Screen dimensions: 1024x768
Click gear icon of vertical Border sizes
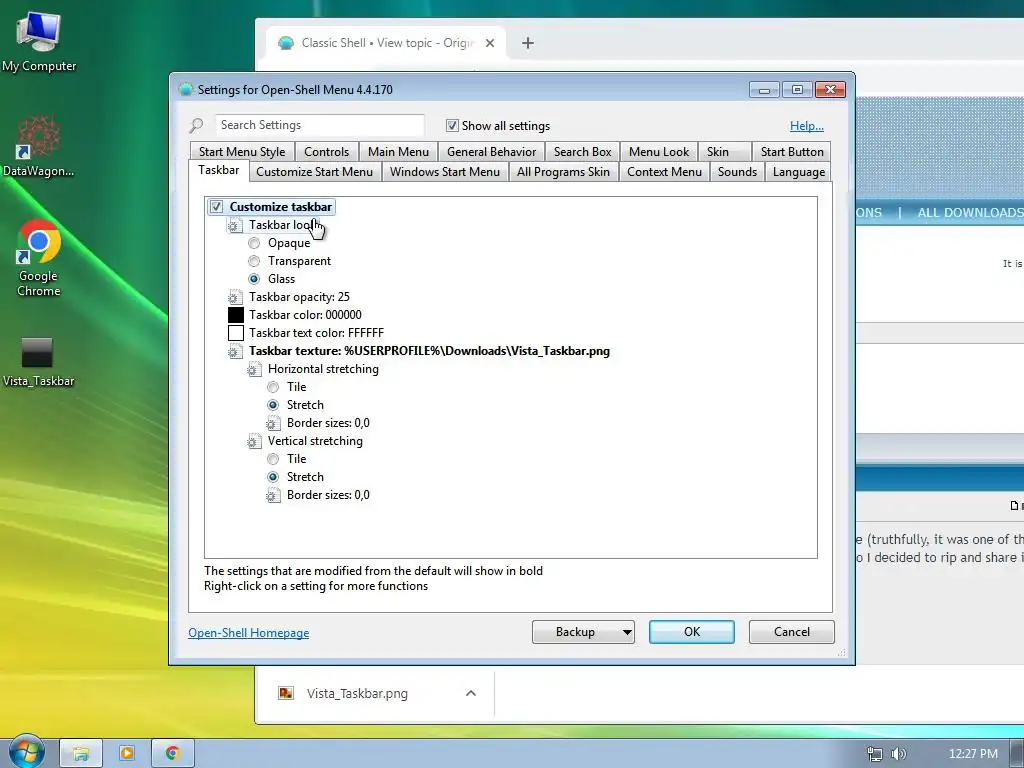click(x=273, y=495)
